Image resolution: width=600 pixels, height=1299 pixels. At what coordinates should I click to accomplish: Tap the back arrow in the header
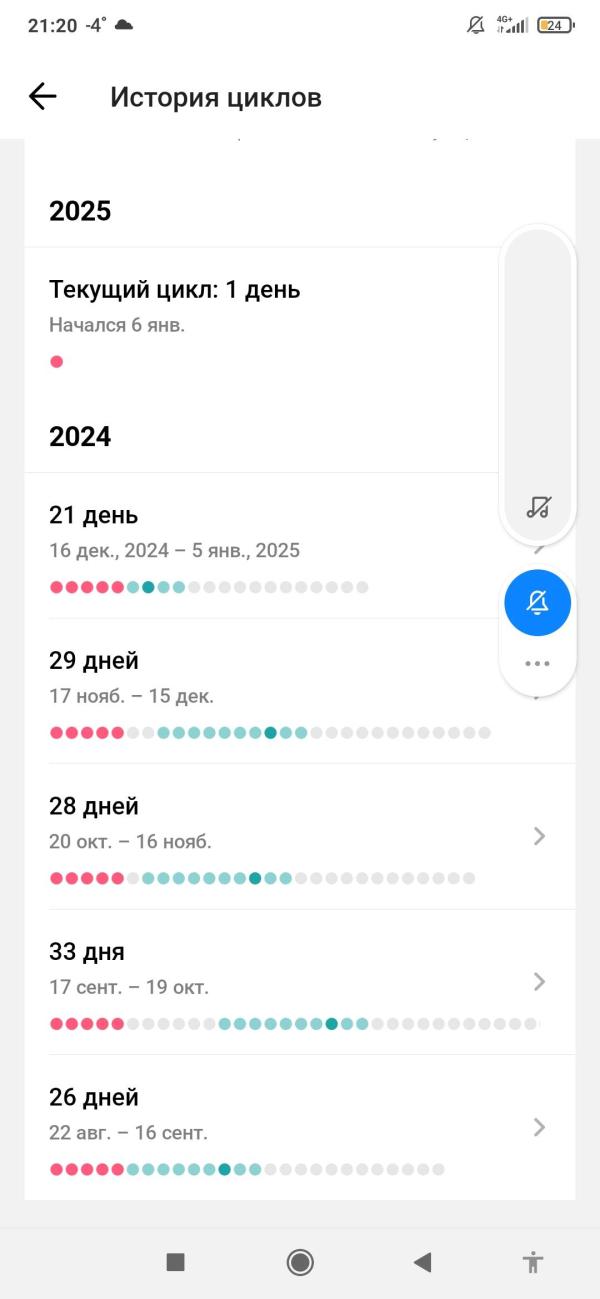(x=43, y=96)
